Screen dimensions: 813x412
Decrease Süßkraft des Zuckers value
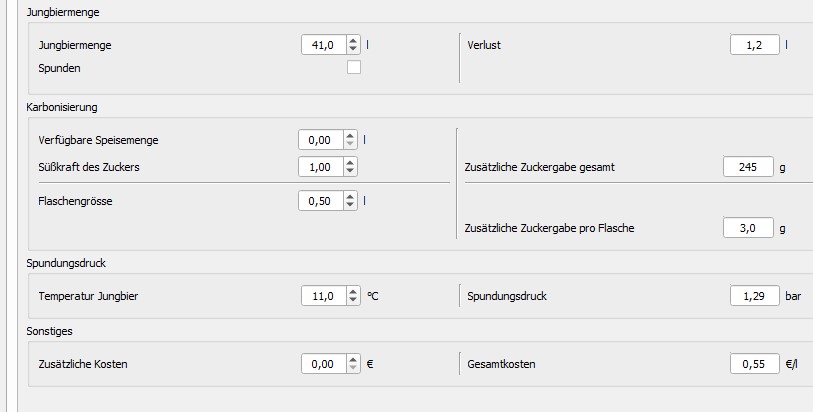point(350,172)
